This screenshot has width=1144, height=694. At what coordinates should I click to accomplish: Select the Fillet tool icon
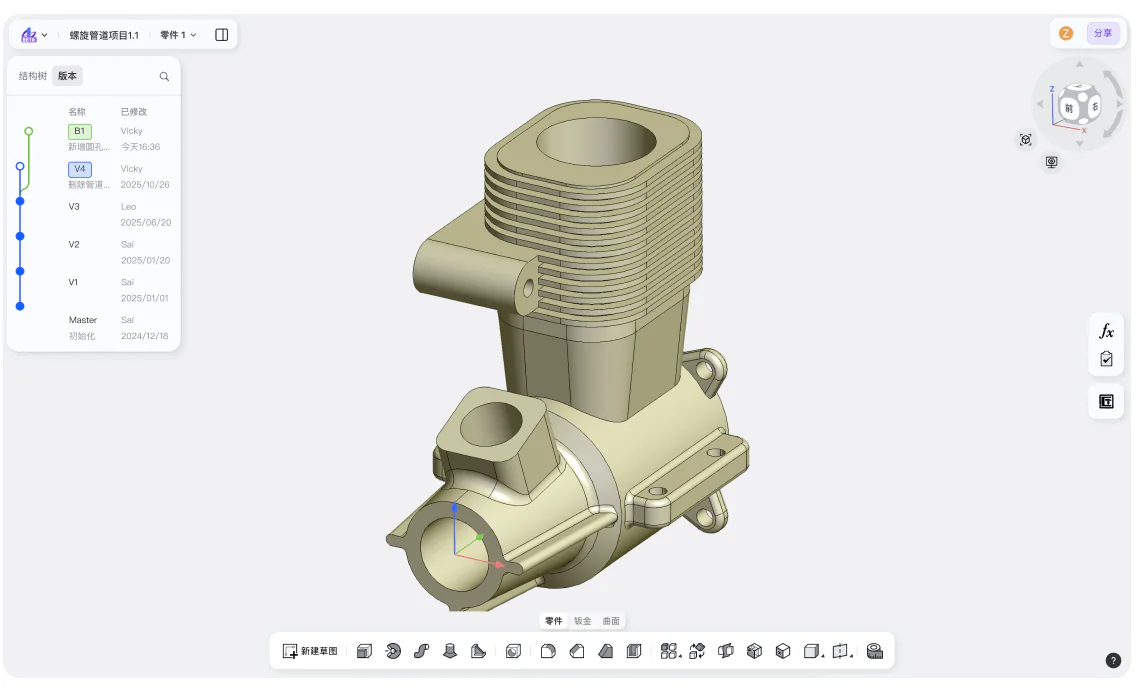[x=548, y=651]
